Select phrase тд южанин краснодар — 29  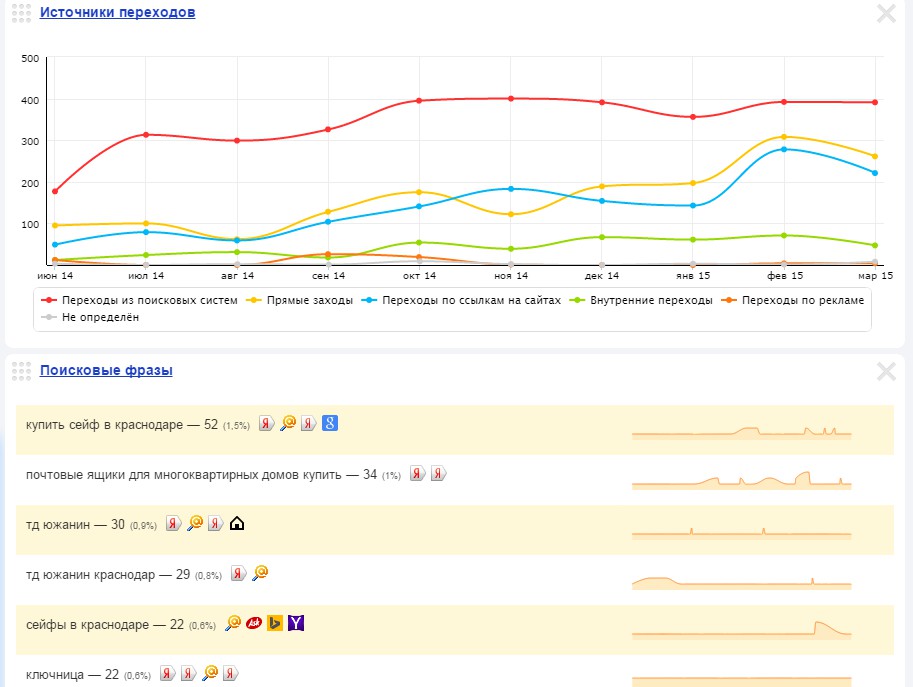click(x=108, y=575)
